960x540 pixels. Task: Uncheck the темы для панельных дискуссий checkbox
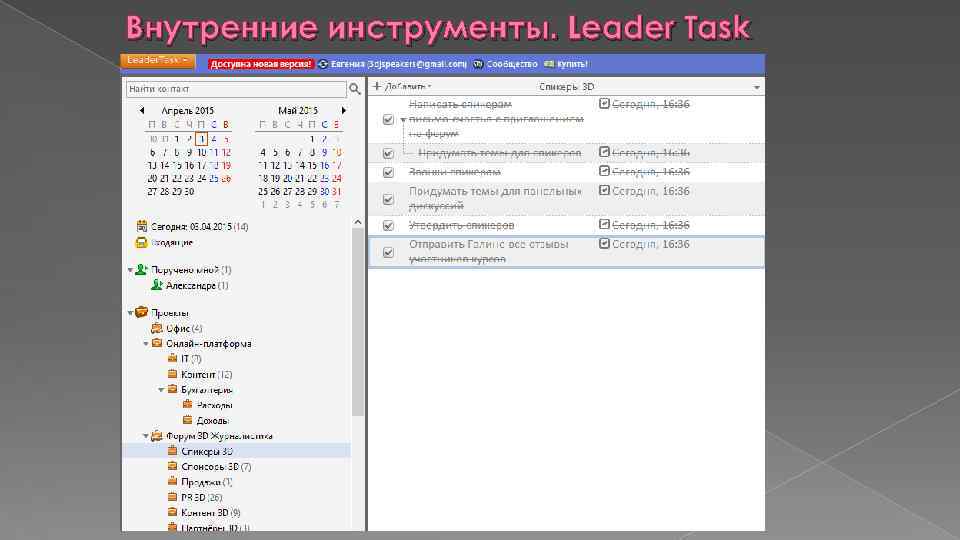click(388, 200)
